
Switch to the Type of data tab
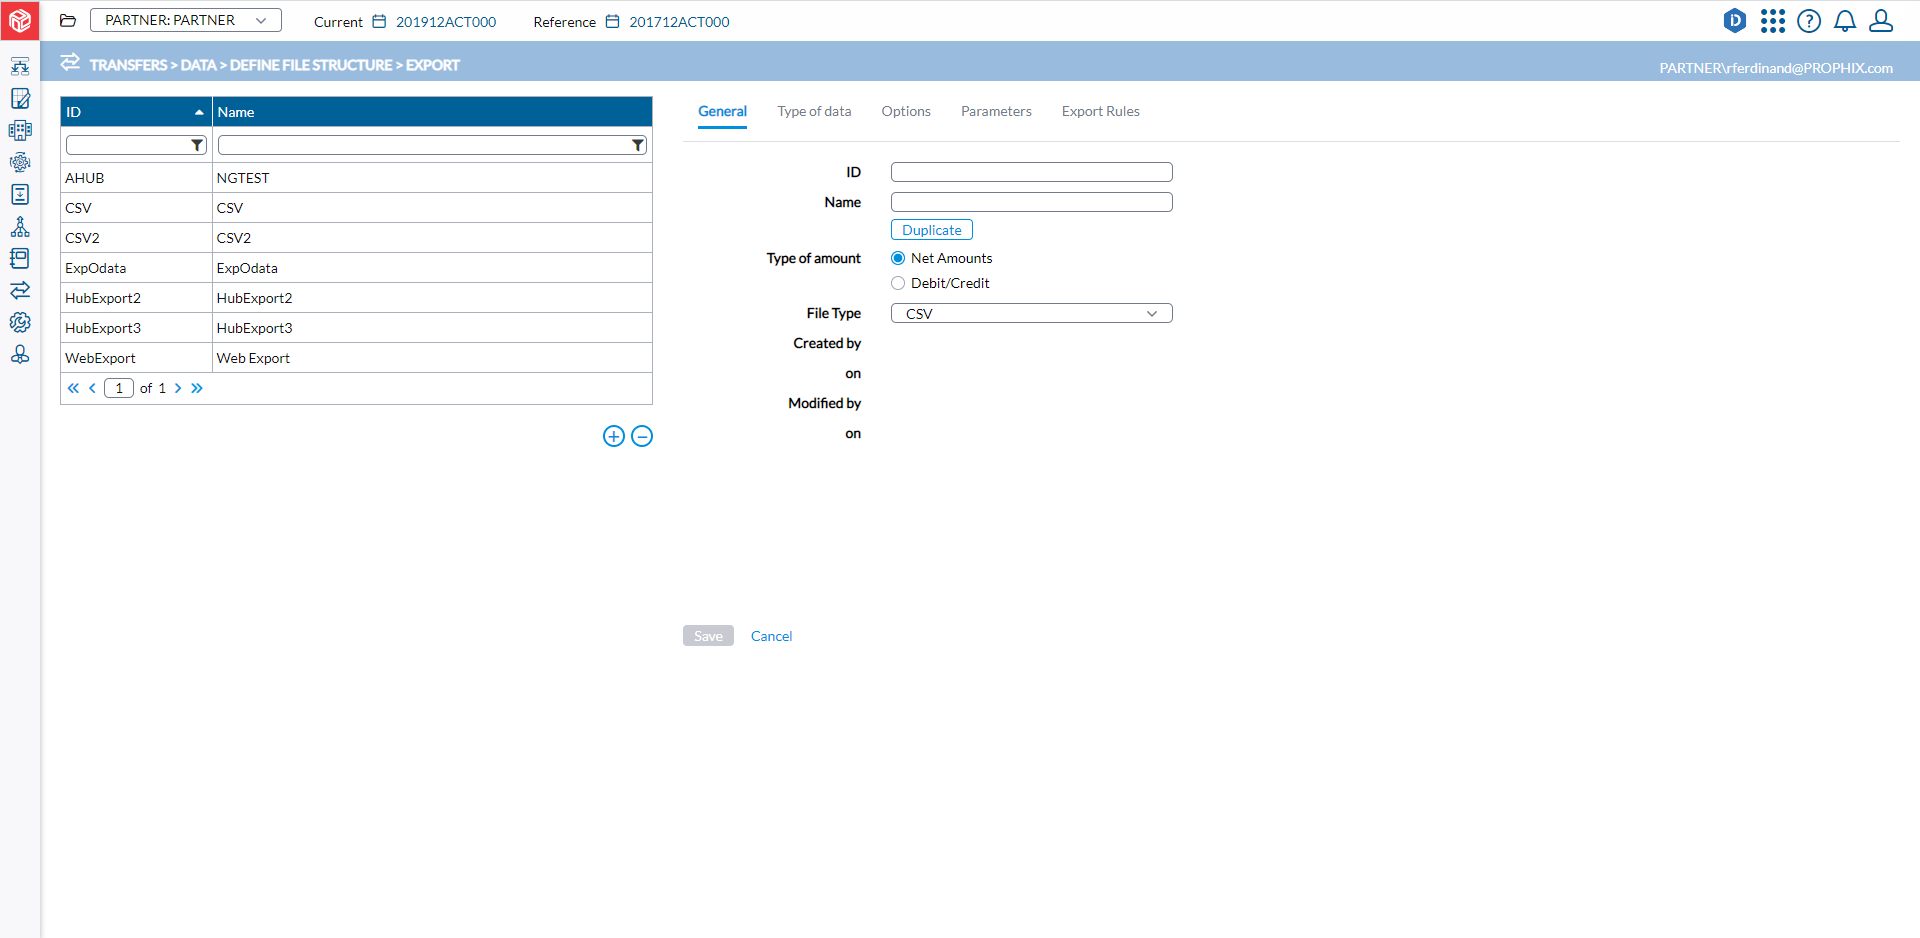pyautogui.click(x=814, y=112)
